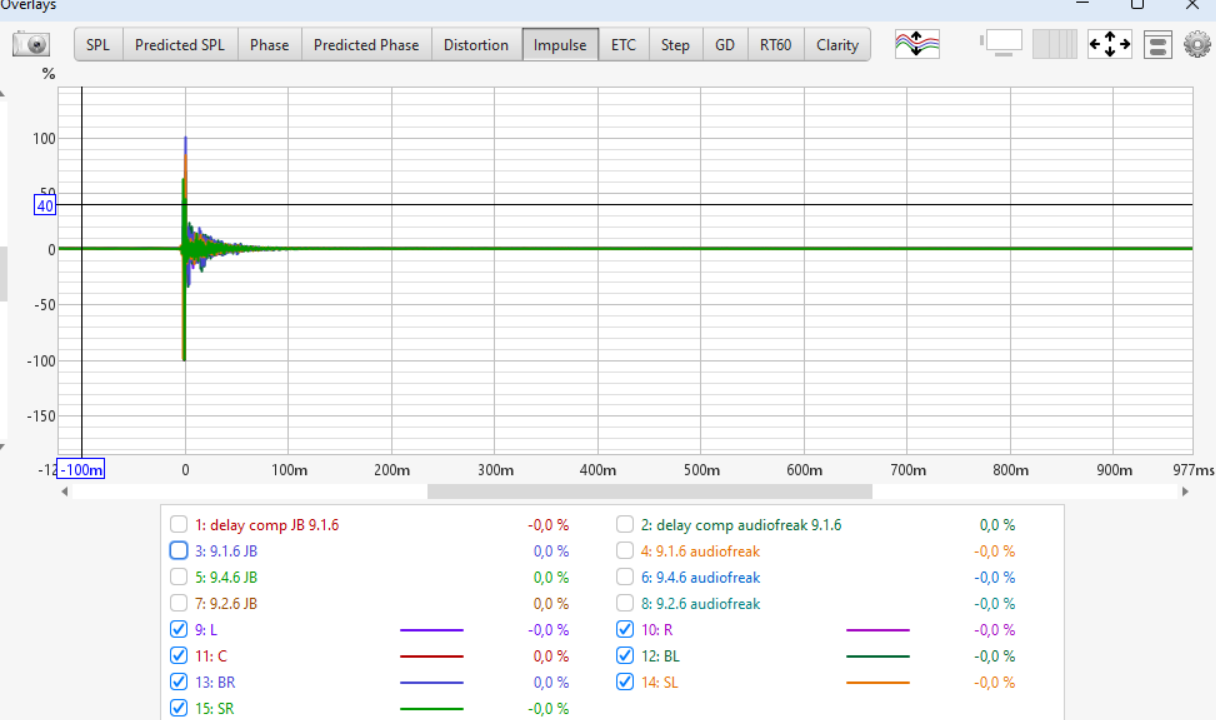The image size is (1216, 720).
Task: Click the horizontal scrollbar right arrow
Action: (1185, 492)
